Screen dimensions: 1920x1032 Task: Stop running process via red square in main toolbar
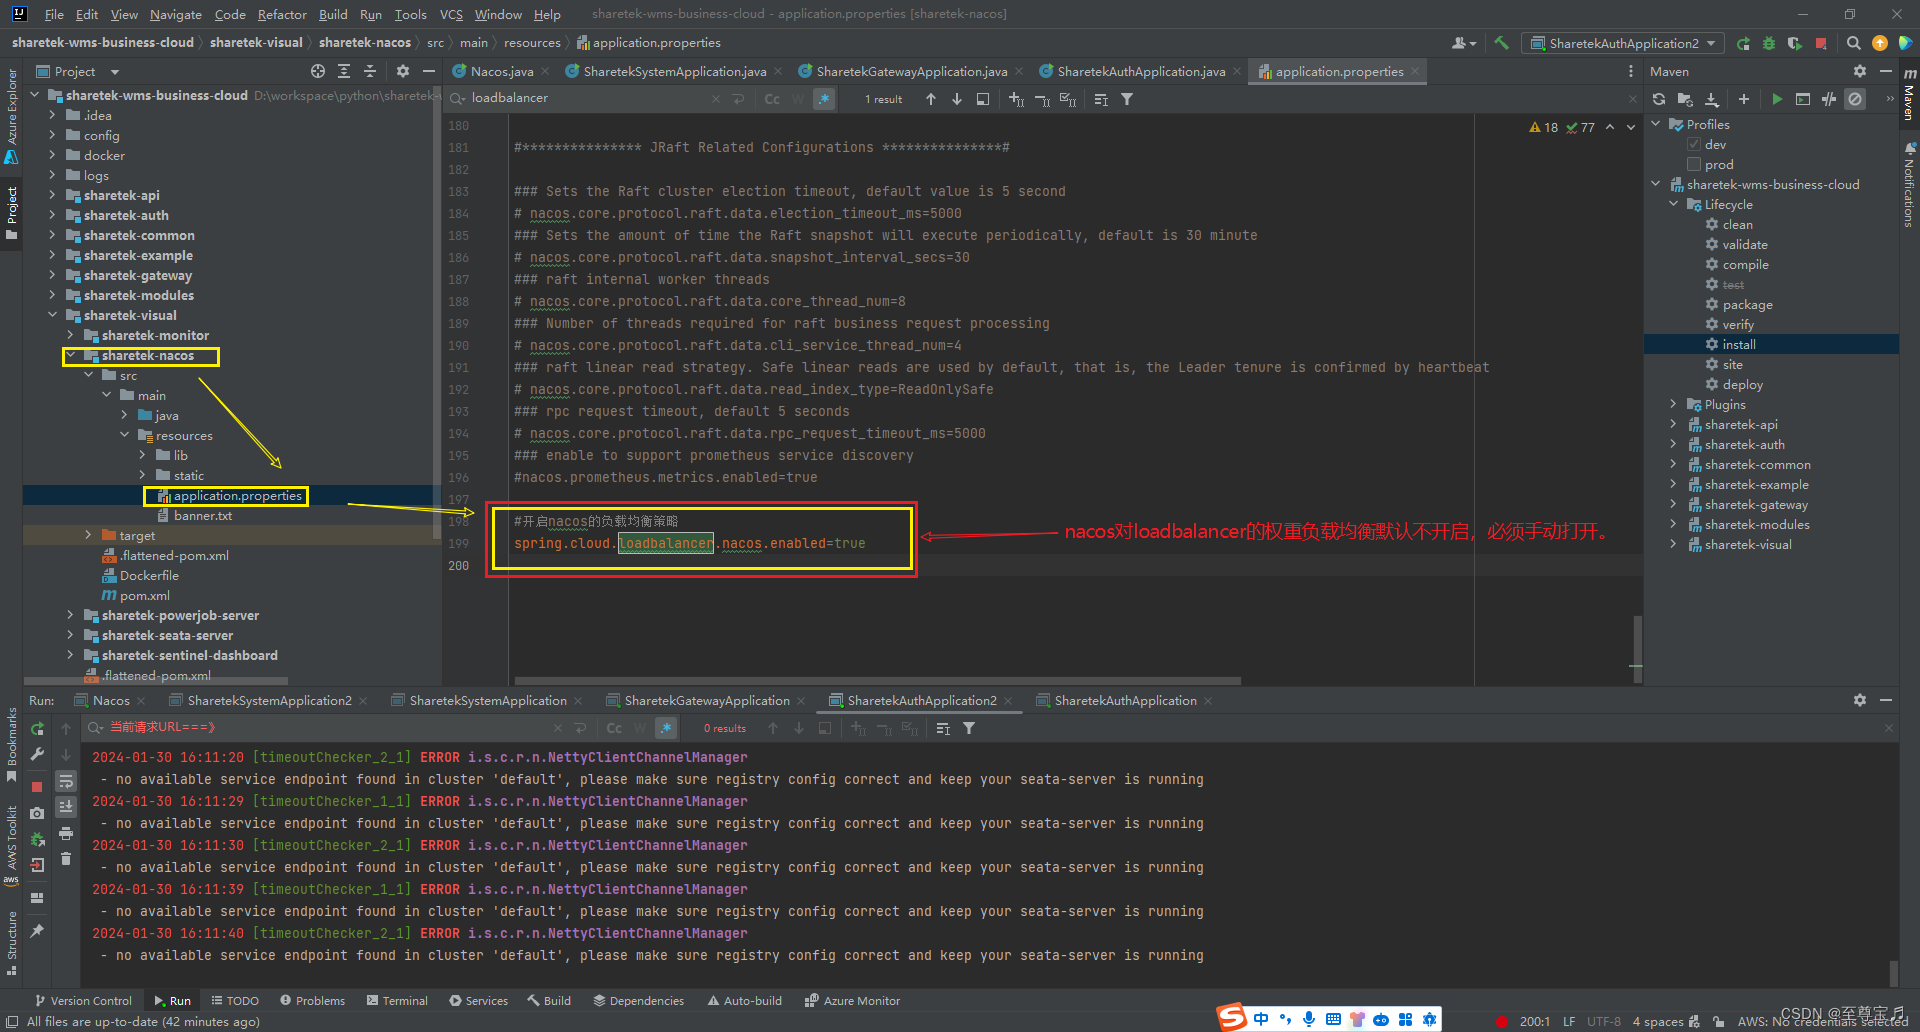click(x=1821, y=43)
